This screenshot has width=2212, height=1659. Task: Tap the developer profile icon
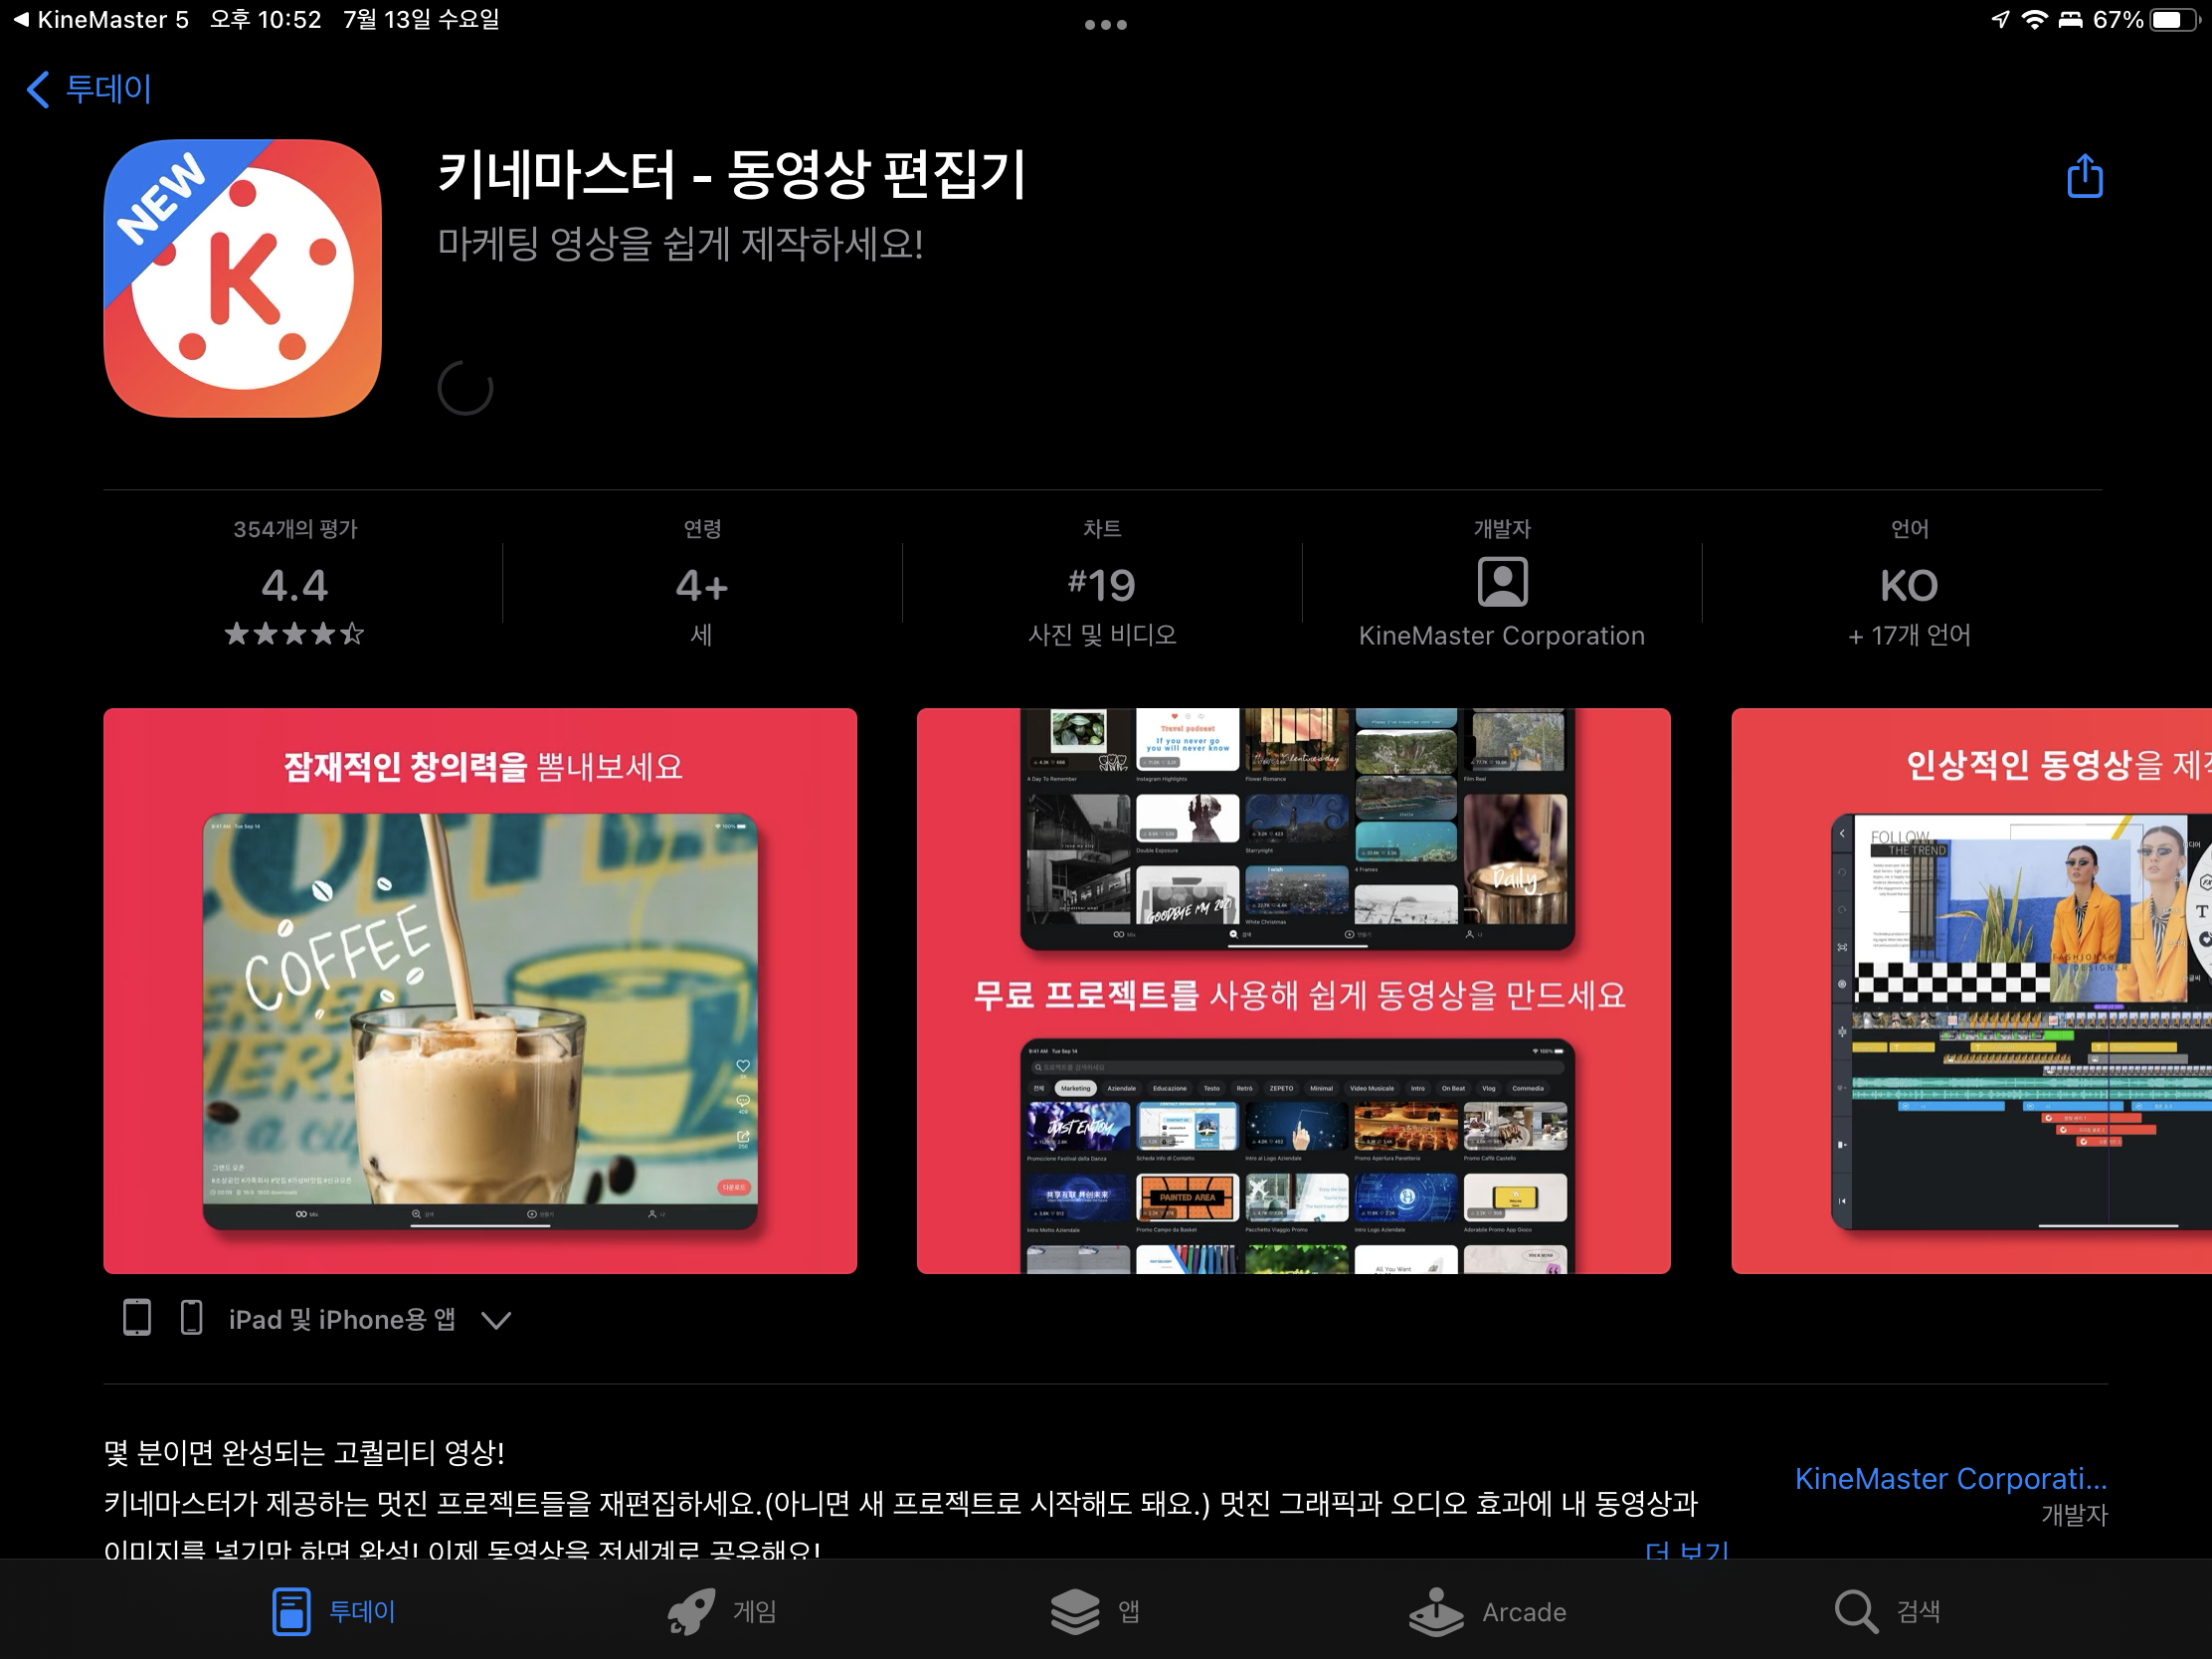click(x=1501, y=582)
